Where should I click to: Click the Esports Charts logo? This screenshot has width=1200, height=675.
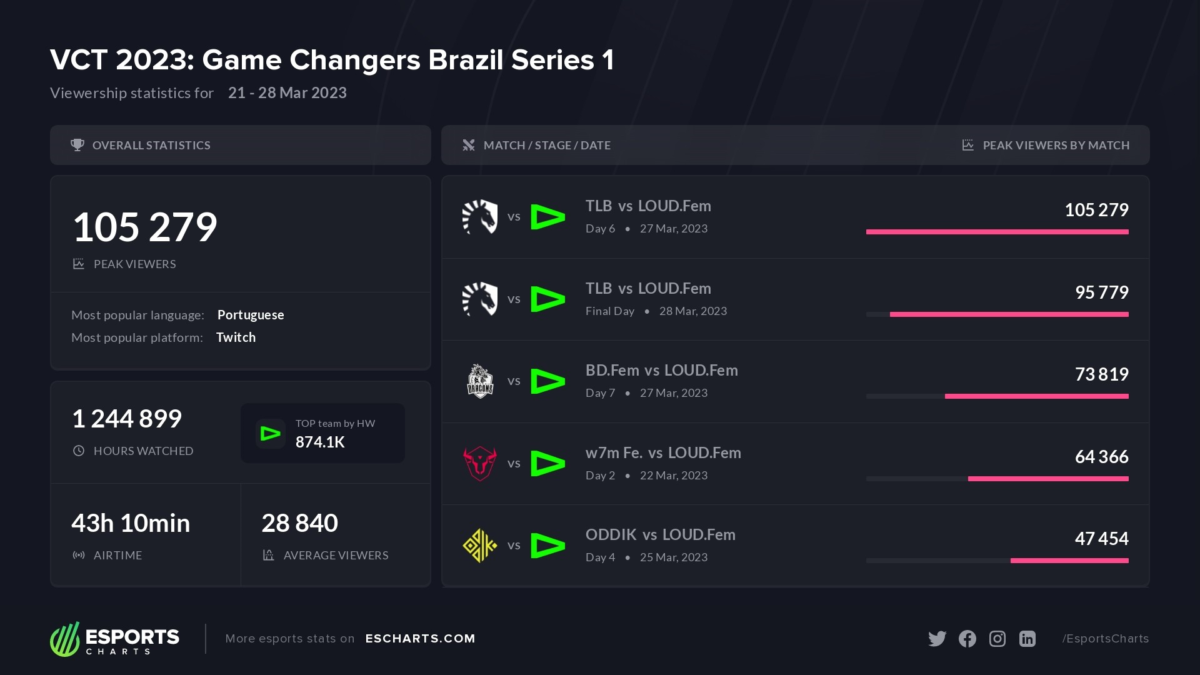(x=115, y=639)
